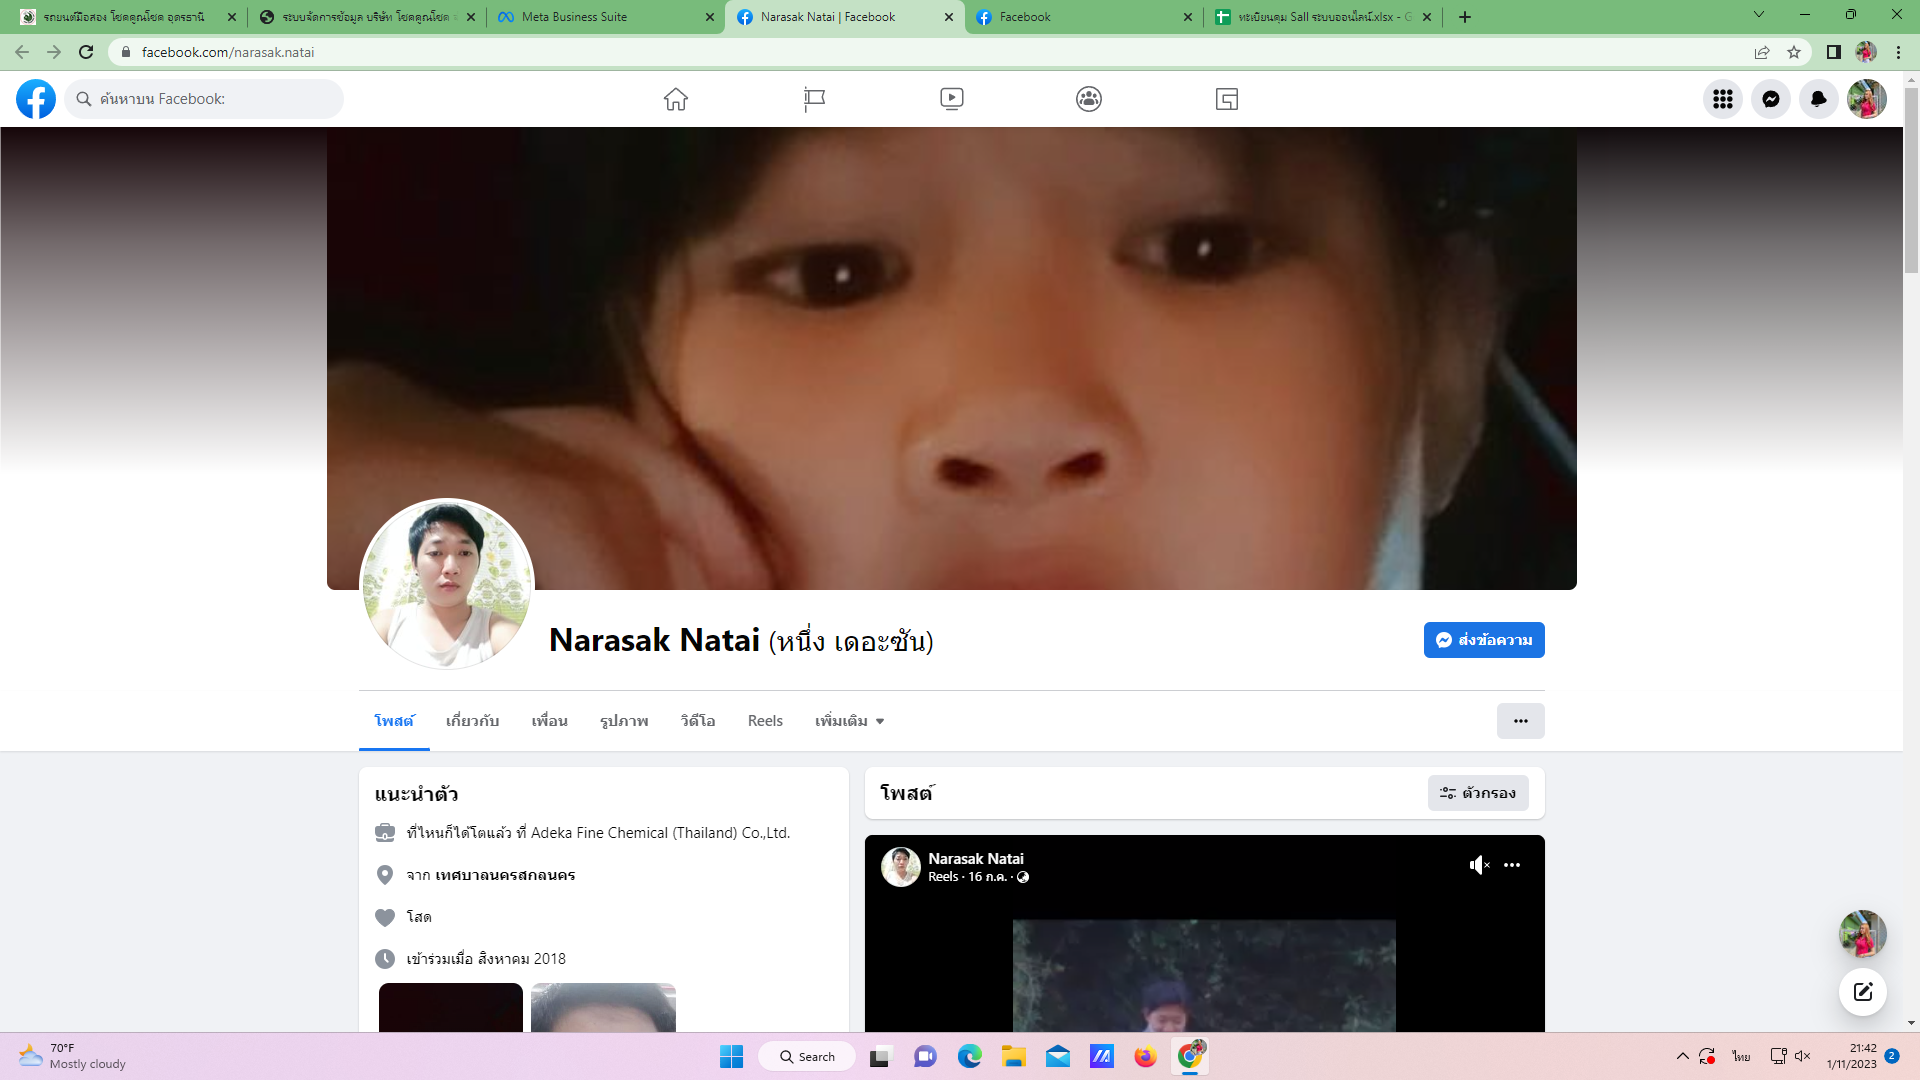
Task: Show hidden system tray icons chevron
Action: tap(1682, 1056)
